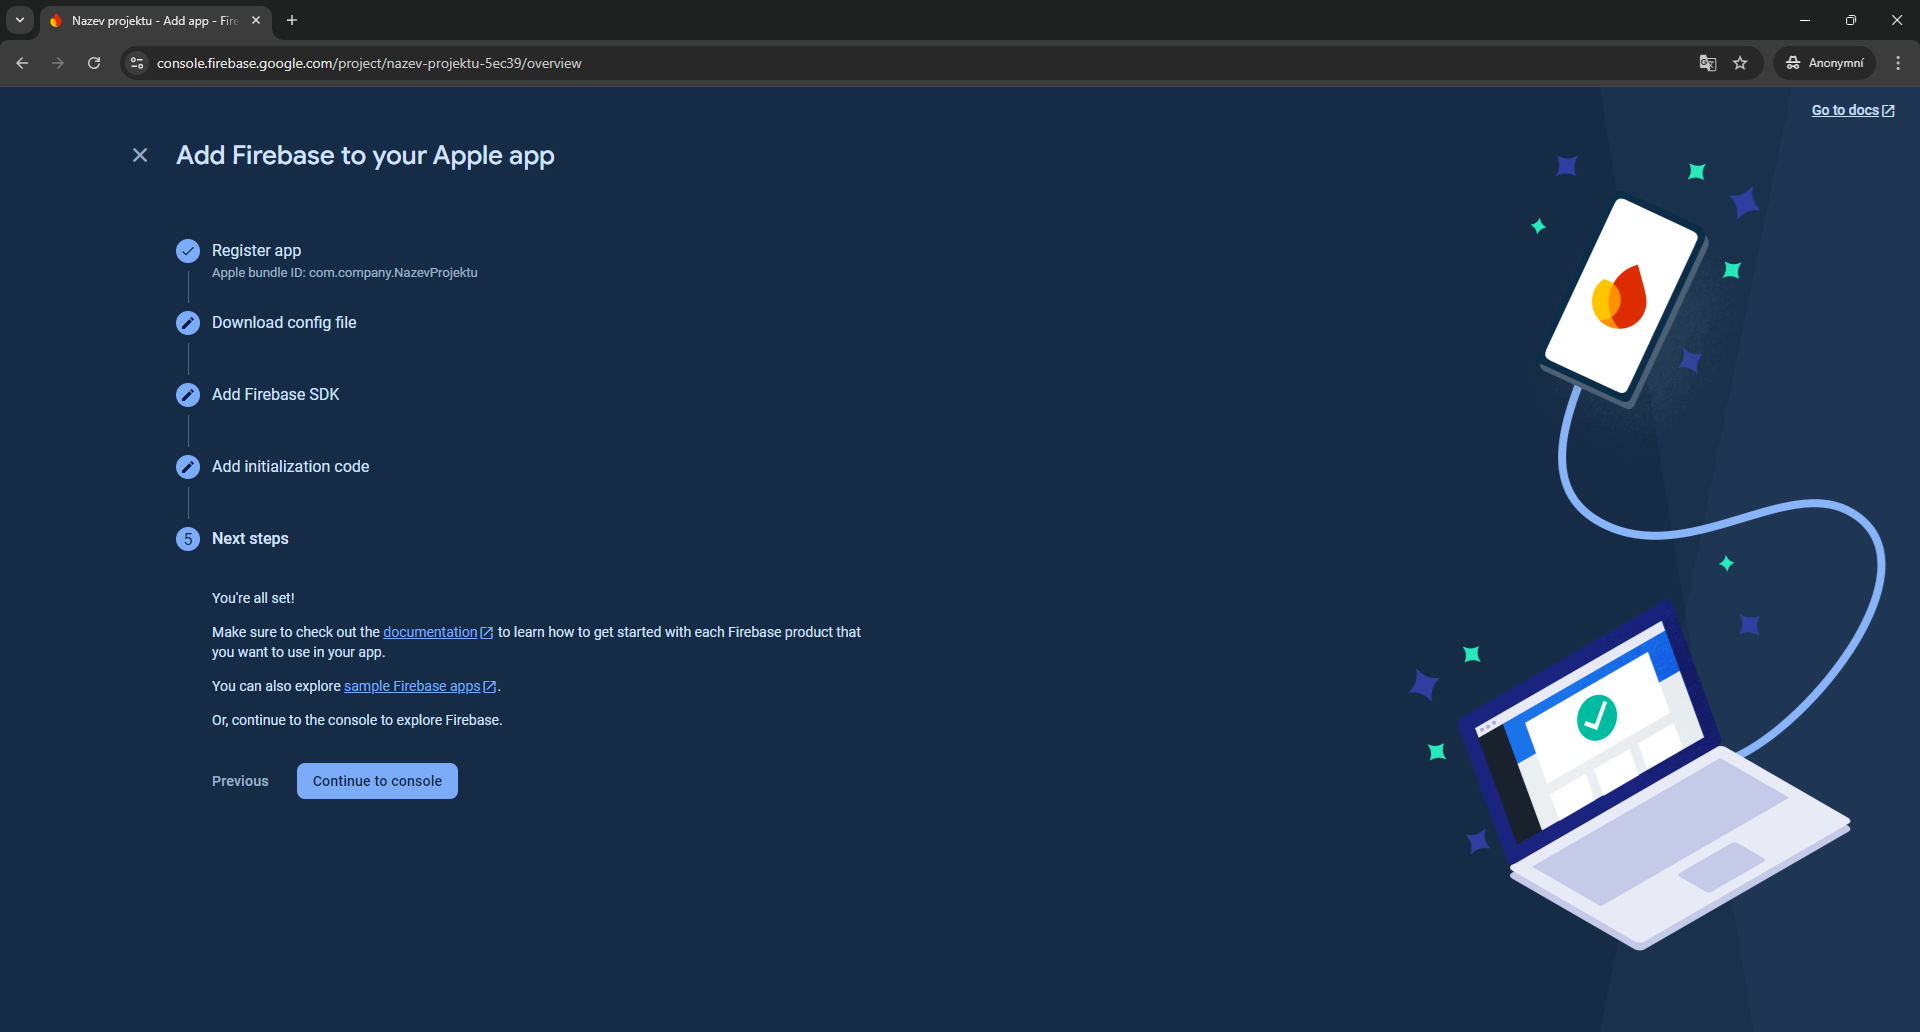This screenshot has height=1032, width=1920.
Task: Click the Register app checkmark icon
Action: [x=188, y=251]
